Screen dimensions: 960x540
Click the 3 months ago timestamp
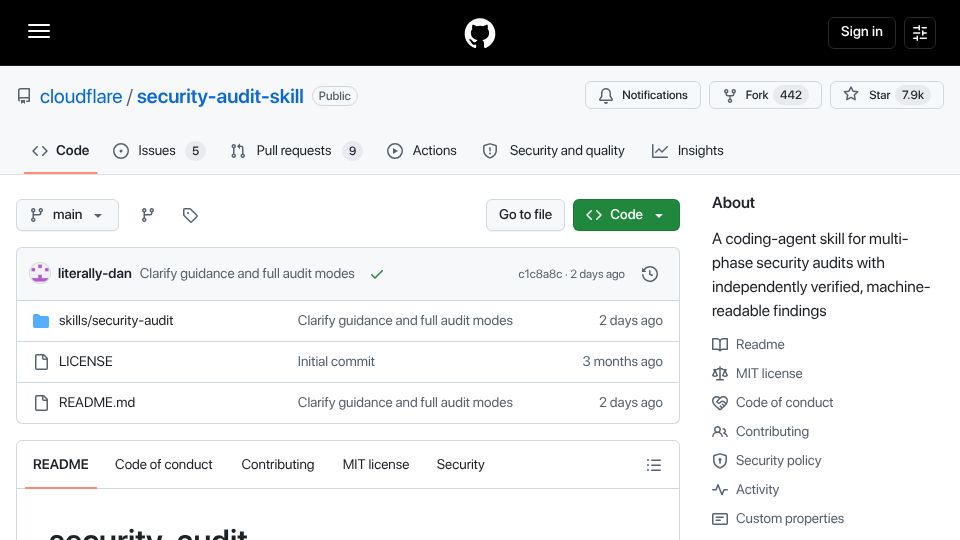[x=622, y=361]
